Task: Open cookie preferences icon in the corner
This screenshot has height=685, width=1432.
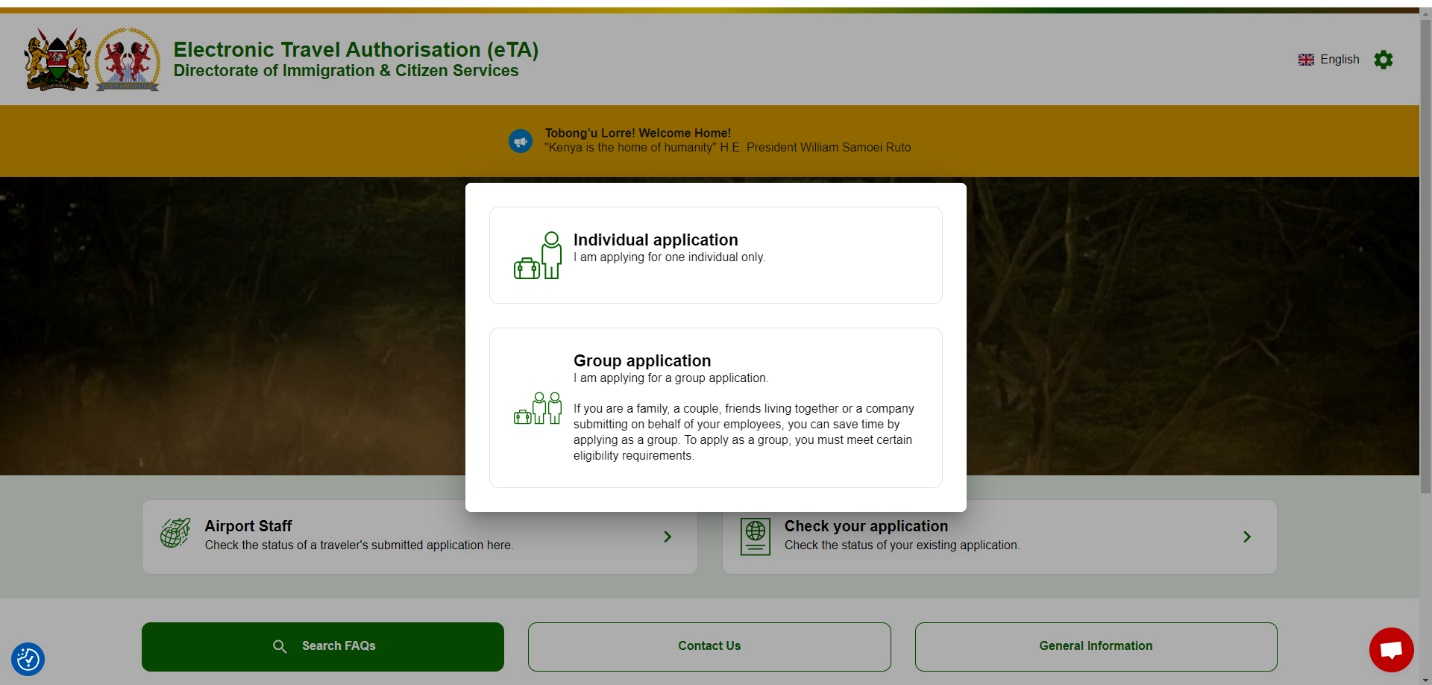Action: pos(28,659)
